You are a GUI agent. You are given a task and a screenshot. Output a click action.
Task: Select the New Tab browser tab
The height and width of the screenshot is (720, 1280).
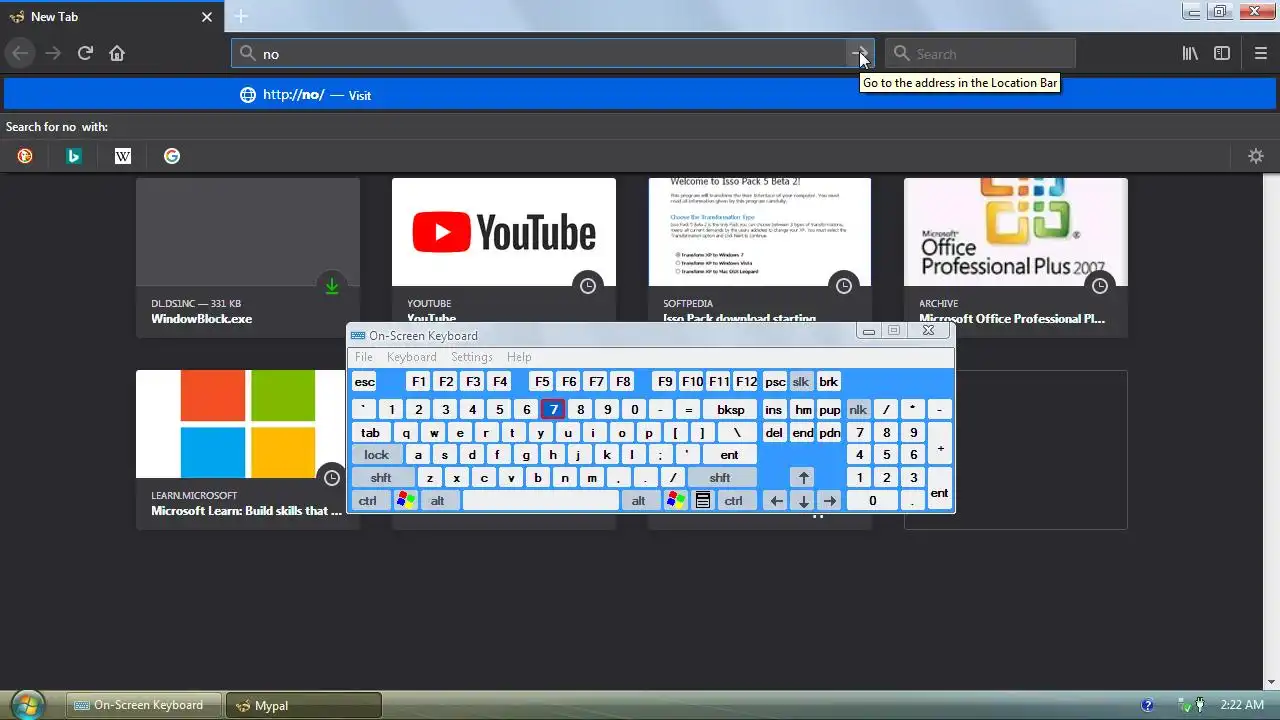click(x=112, y=17)
